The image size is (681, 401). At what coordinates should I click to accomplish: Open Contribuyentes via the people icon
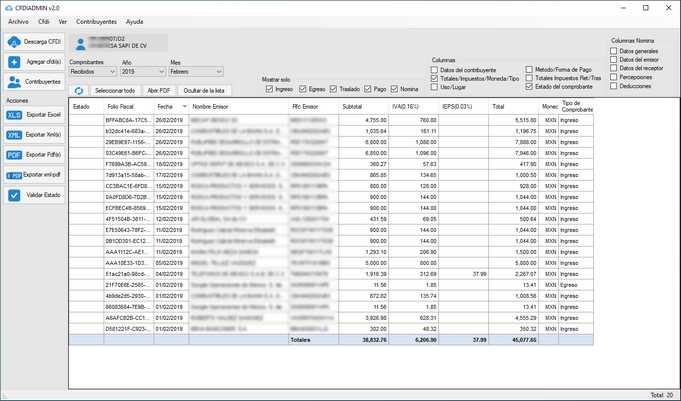tap(14, 81)
